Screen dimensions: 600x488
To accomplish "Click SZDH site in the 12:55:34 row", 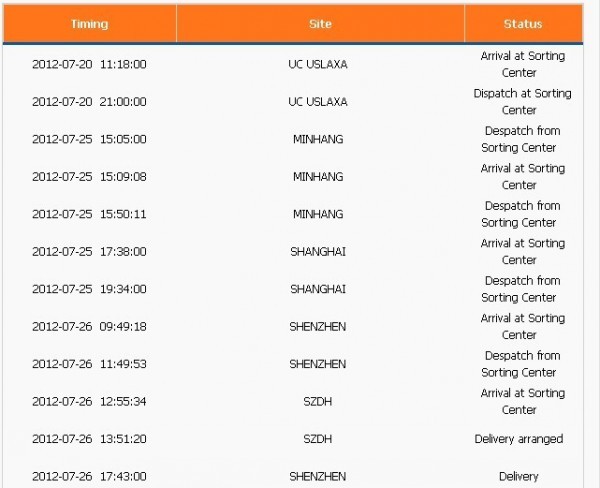I will [318, 401].
